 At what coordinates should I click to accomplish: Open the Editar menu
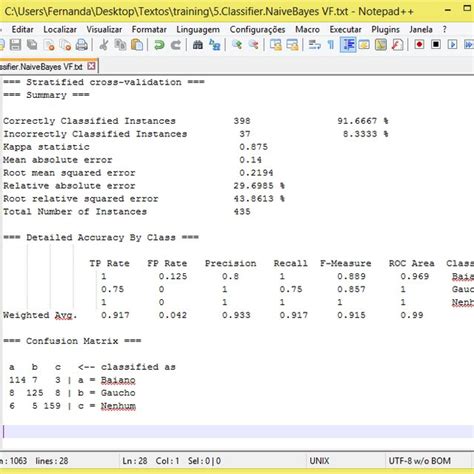tap(22, 30)
